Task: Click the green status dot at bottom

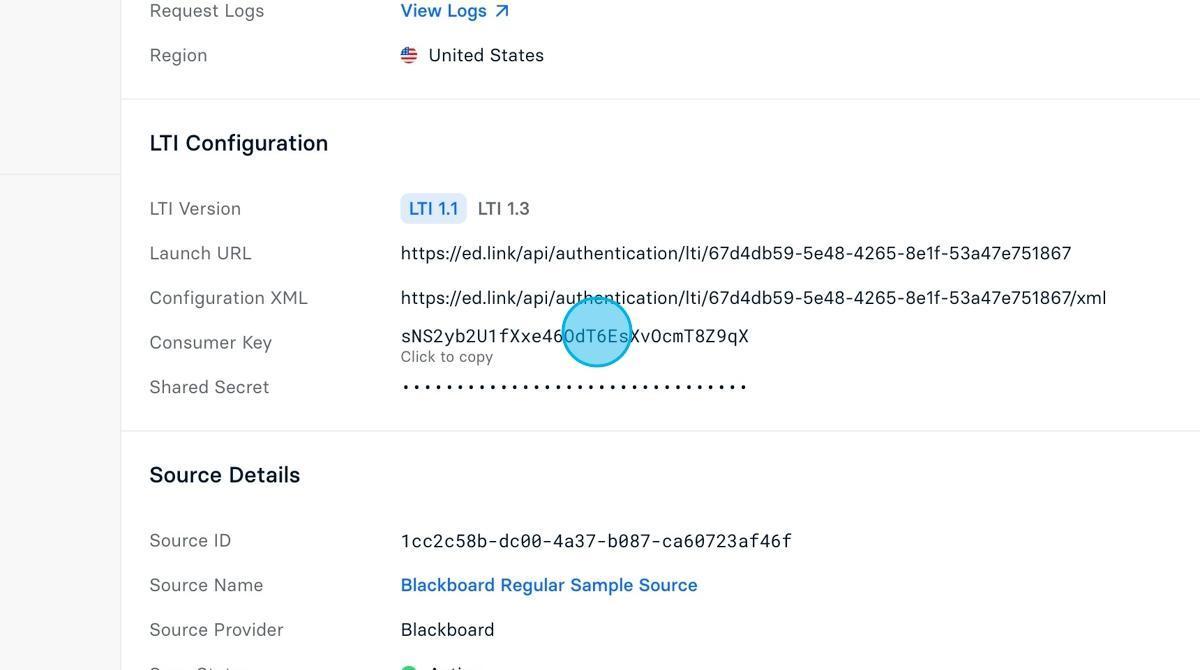Action: (x=409, y=668)
